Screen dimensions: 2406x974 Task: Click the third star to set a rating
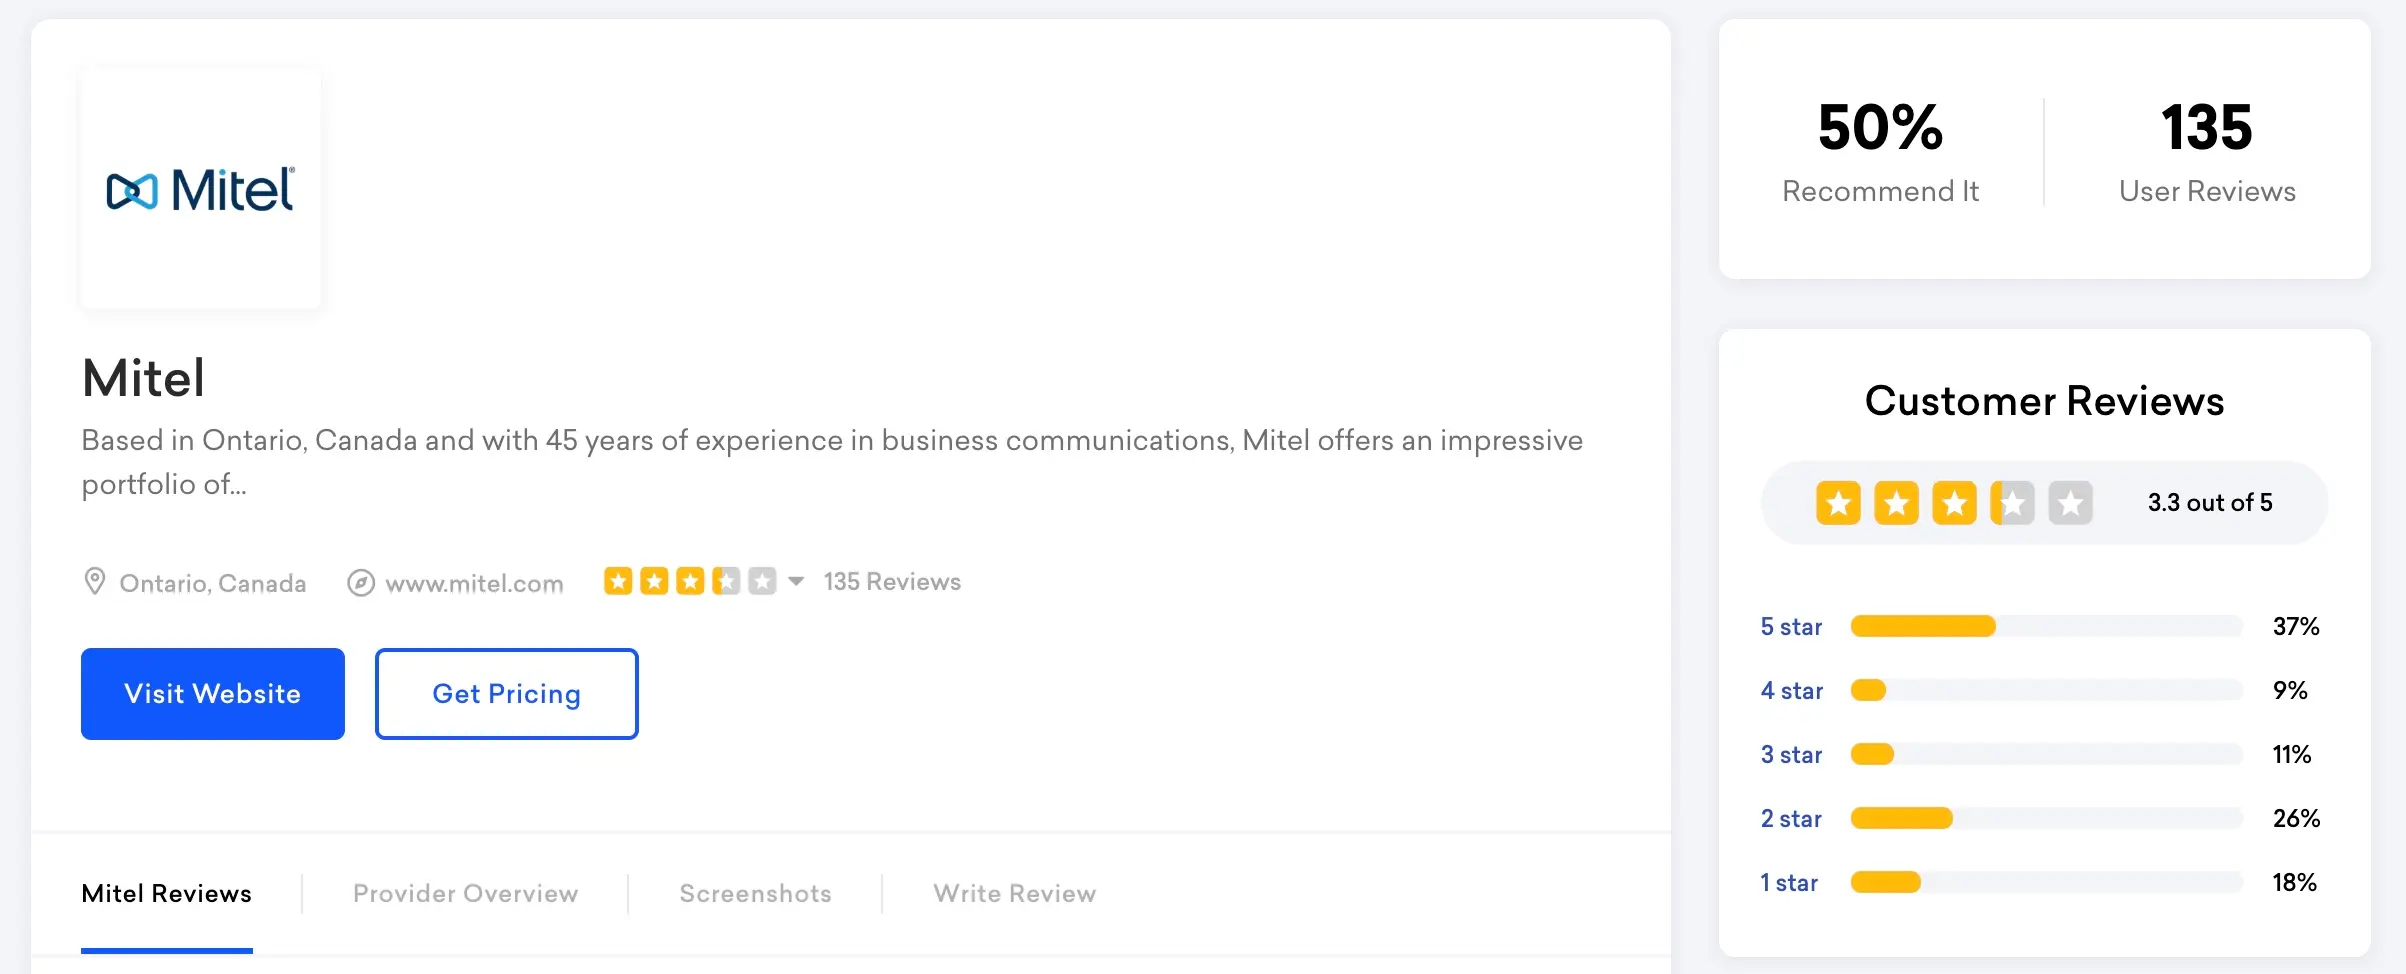[x=1956, y=503]
